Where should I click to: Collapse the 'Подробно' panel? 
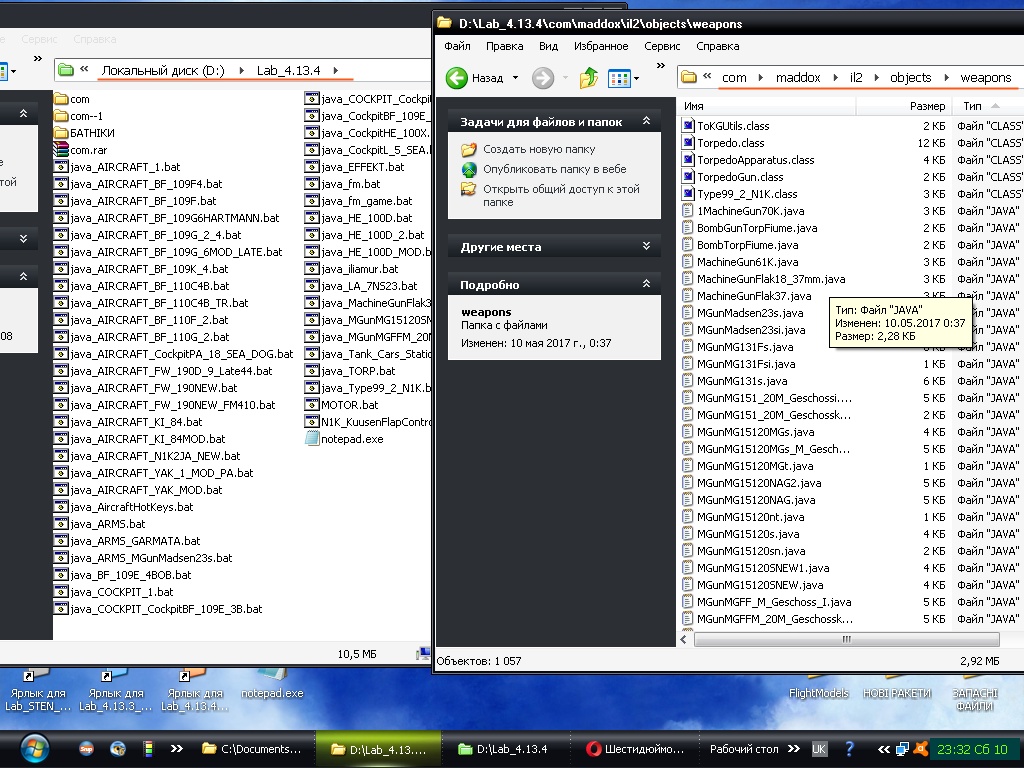[646, 283]
